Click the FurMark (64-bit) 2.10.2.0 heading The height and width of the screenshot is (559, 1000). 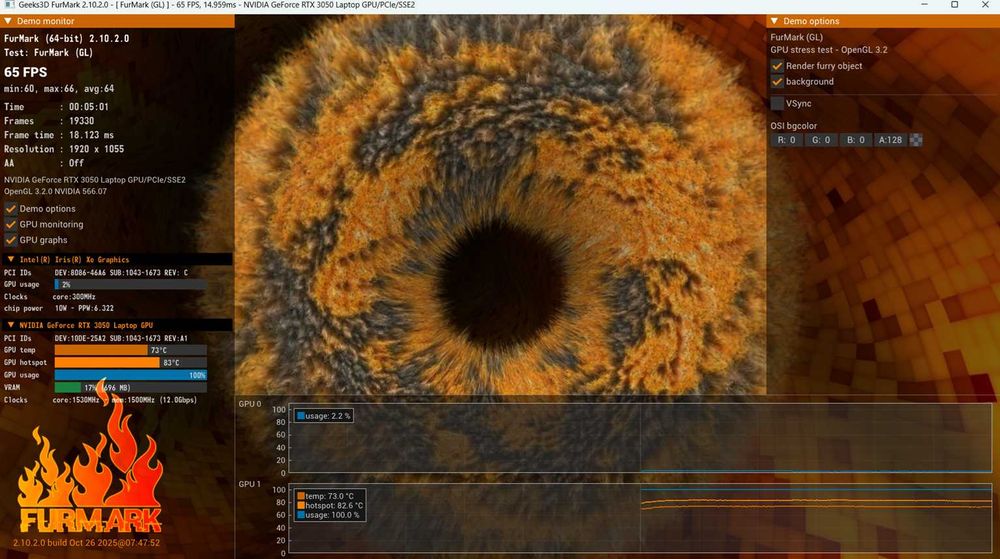click(66, 38)
